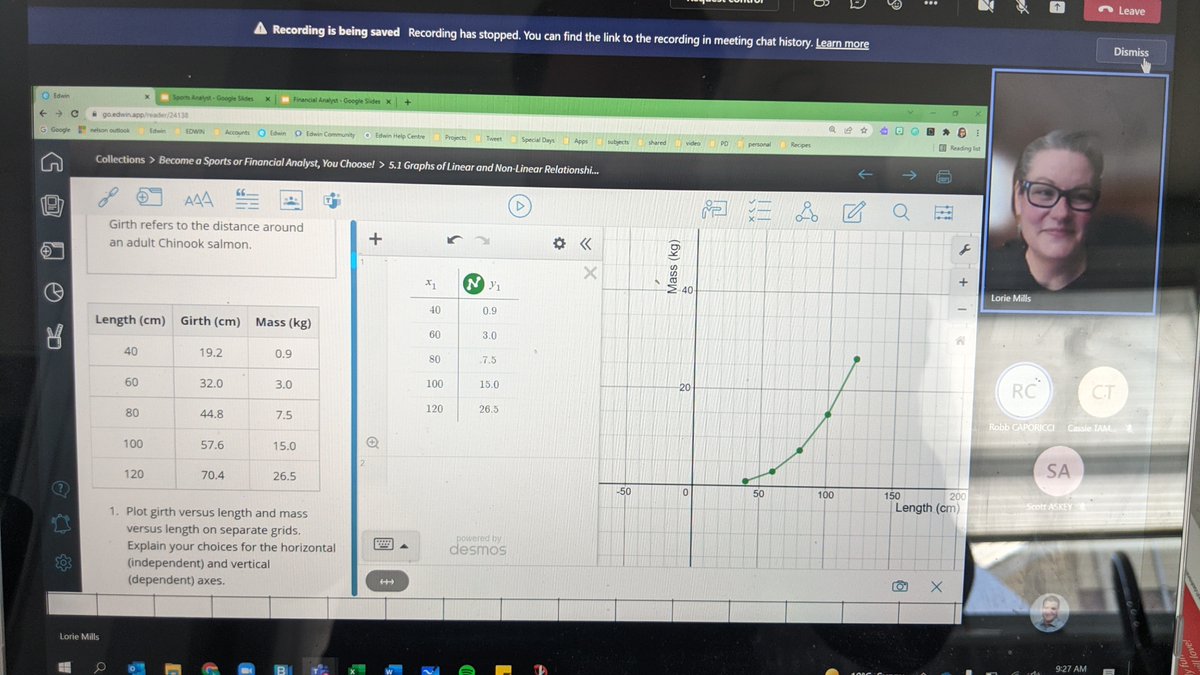Click the Desmos undo arrow
Screen dimensions: 1200x675
click(456, 241)
